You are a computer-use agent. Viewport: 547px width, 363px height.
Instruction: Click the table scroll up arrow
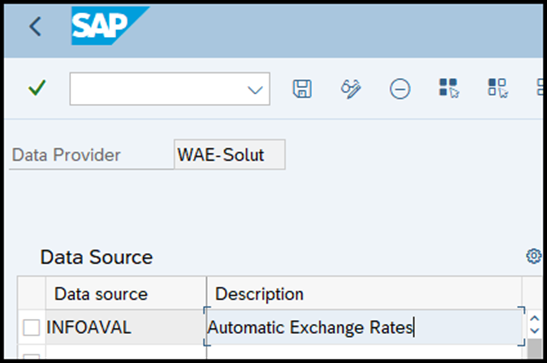click(534, 318)
